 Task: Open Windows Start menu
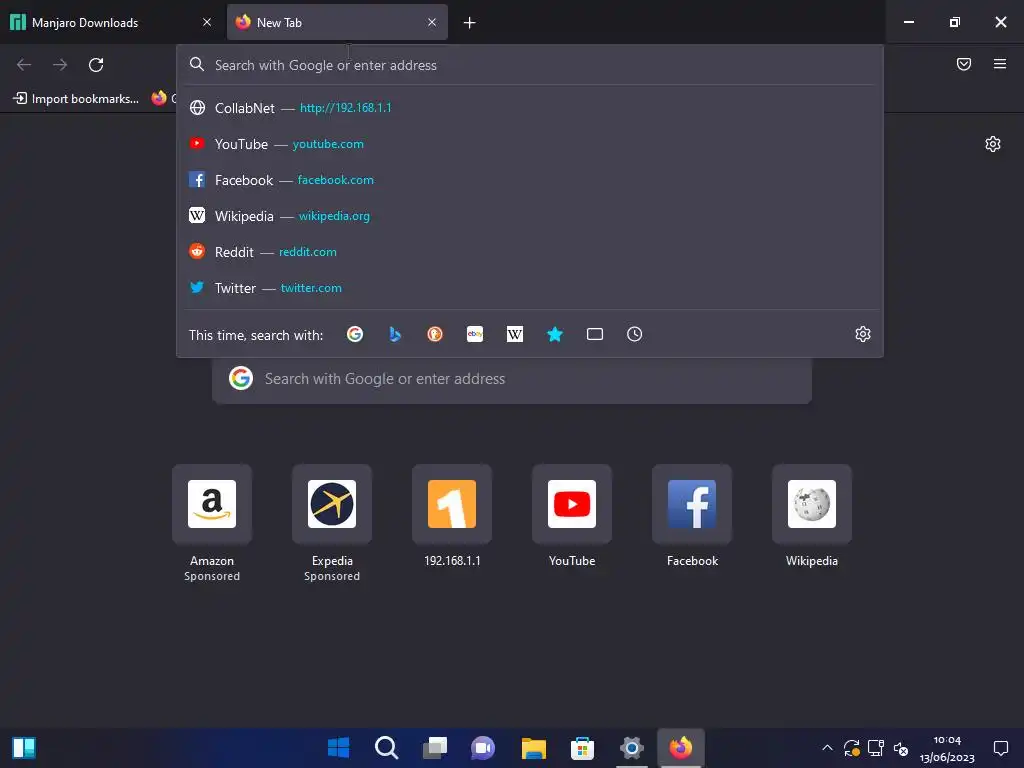[338, 748]
